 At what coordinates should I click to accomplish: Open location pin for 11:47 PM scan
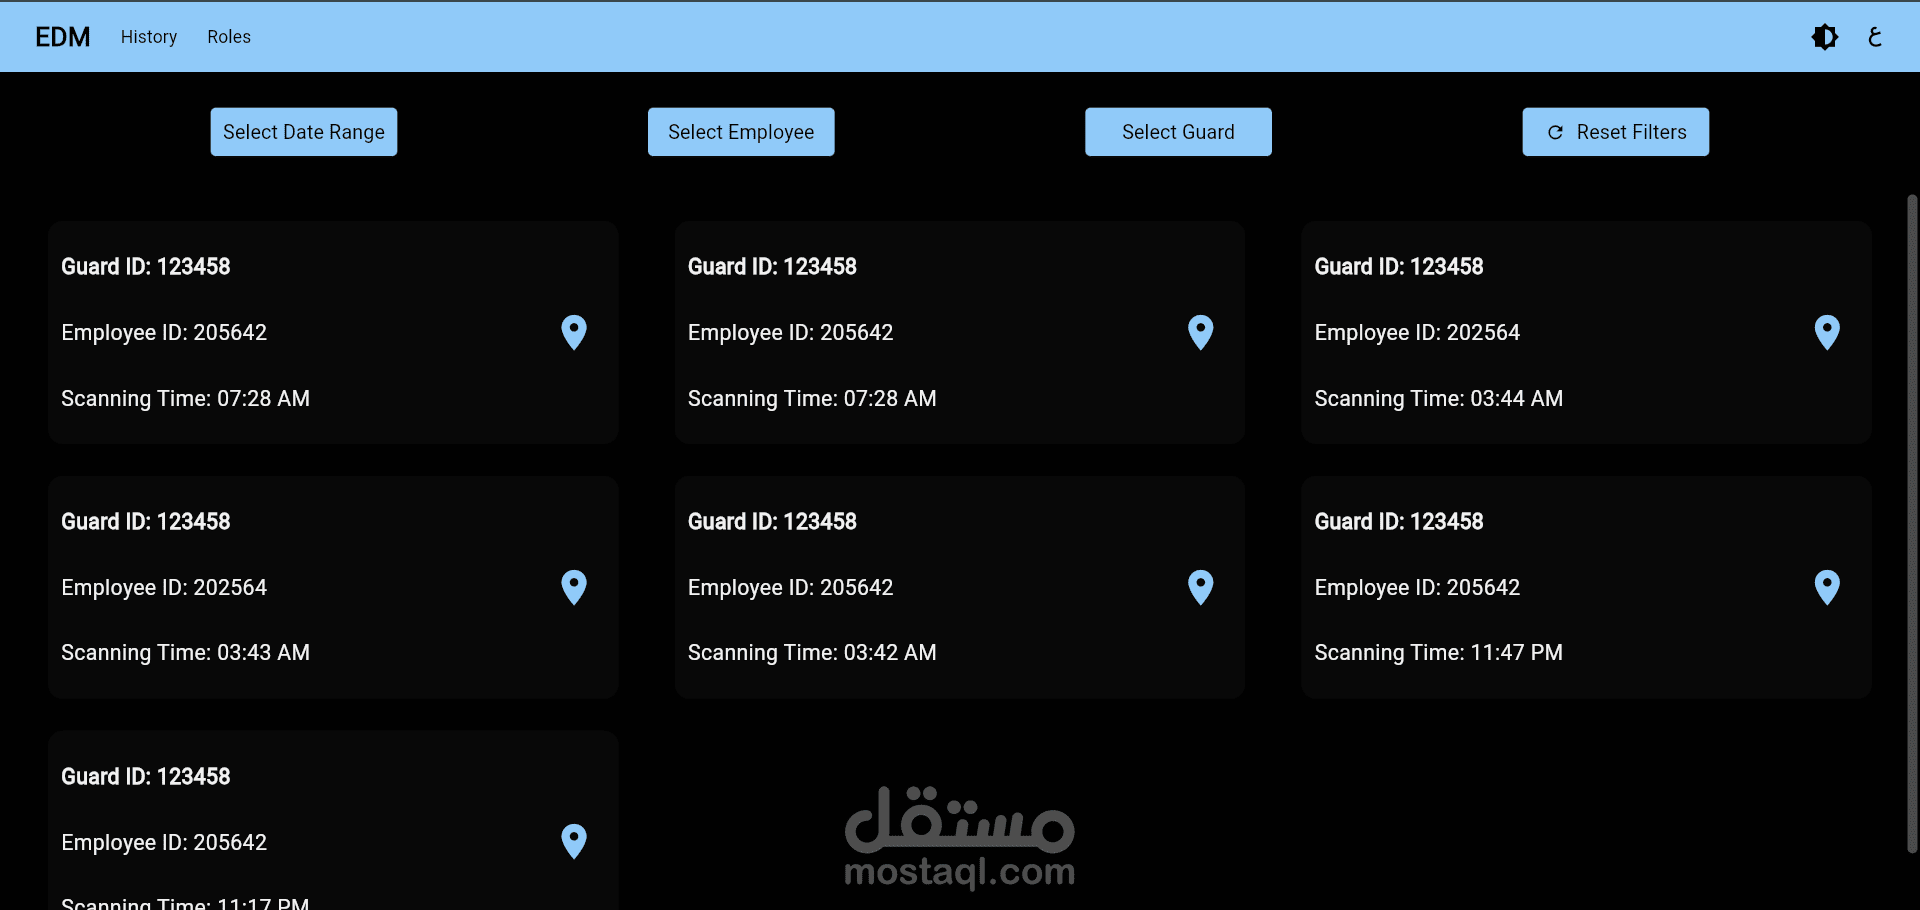pos(1827,587)
